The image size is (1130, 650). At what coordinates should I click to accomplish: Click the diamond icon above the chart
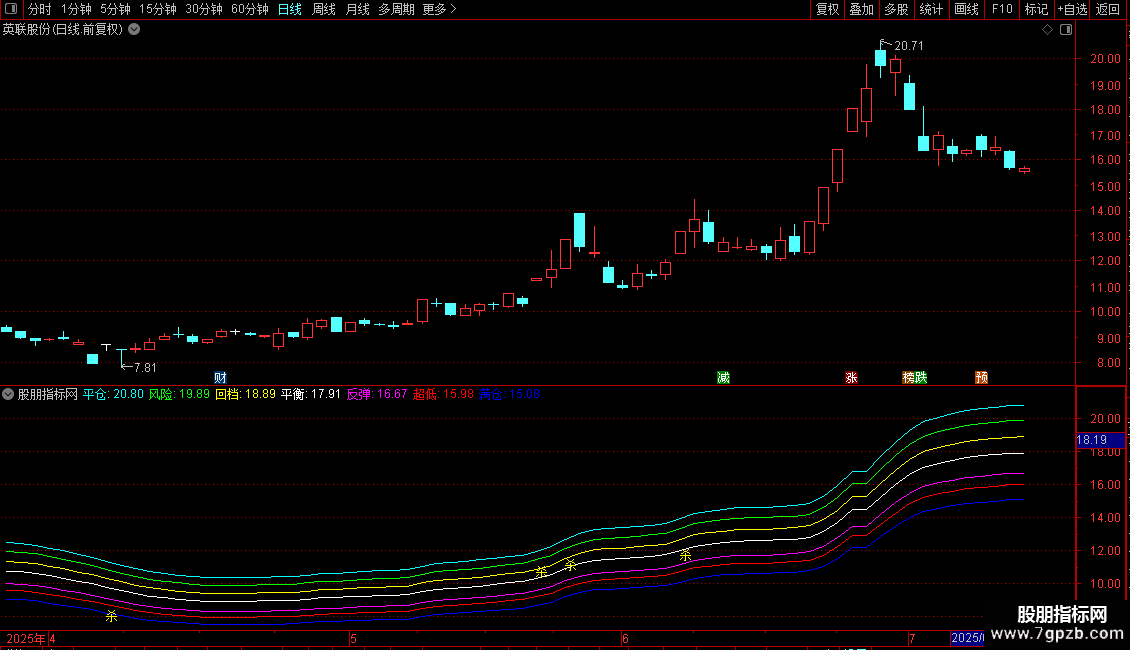click(1048, 30)
